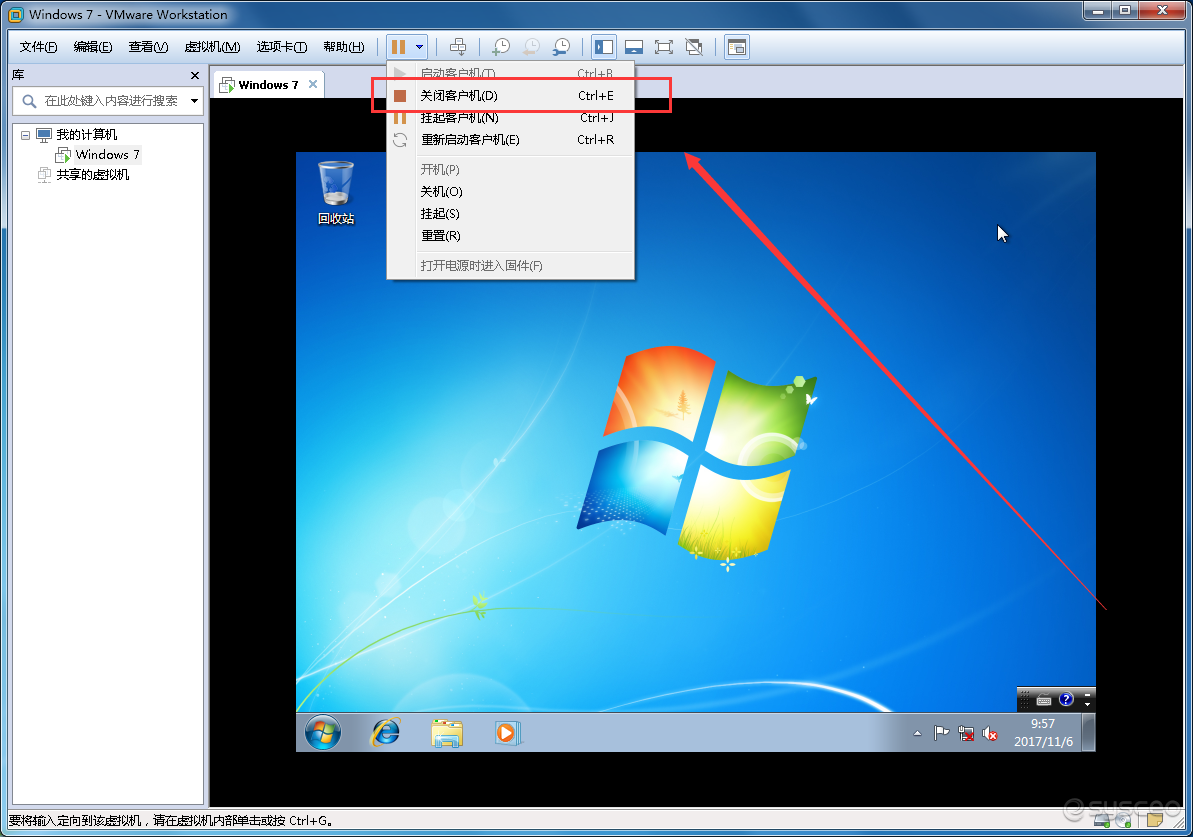Open the power options dropdown arrow

(419, 47)
